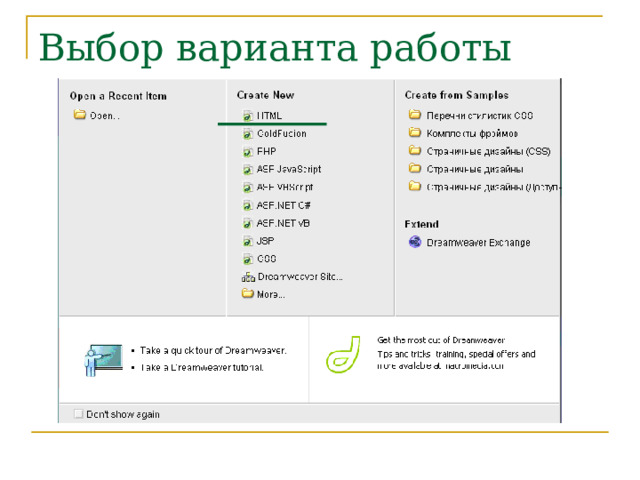Screen dimensions: 640x480
Task: Click the ASP.NET VB document icon
Action: [247, 223]
